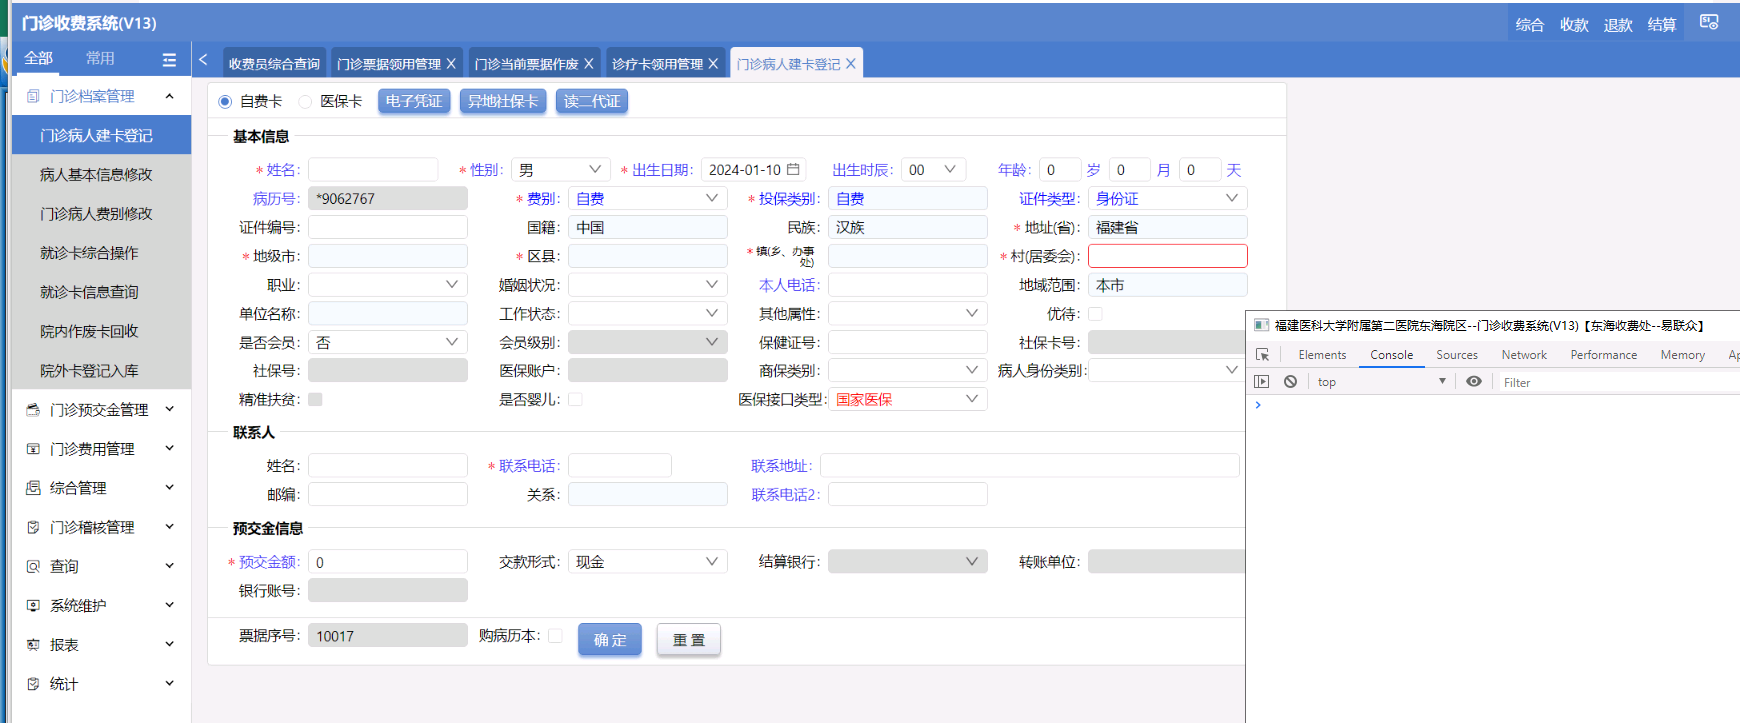Click the DevTools clear console icon
Screen dimensions: 1740x723
tap(1291, 382)
